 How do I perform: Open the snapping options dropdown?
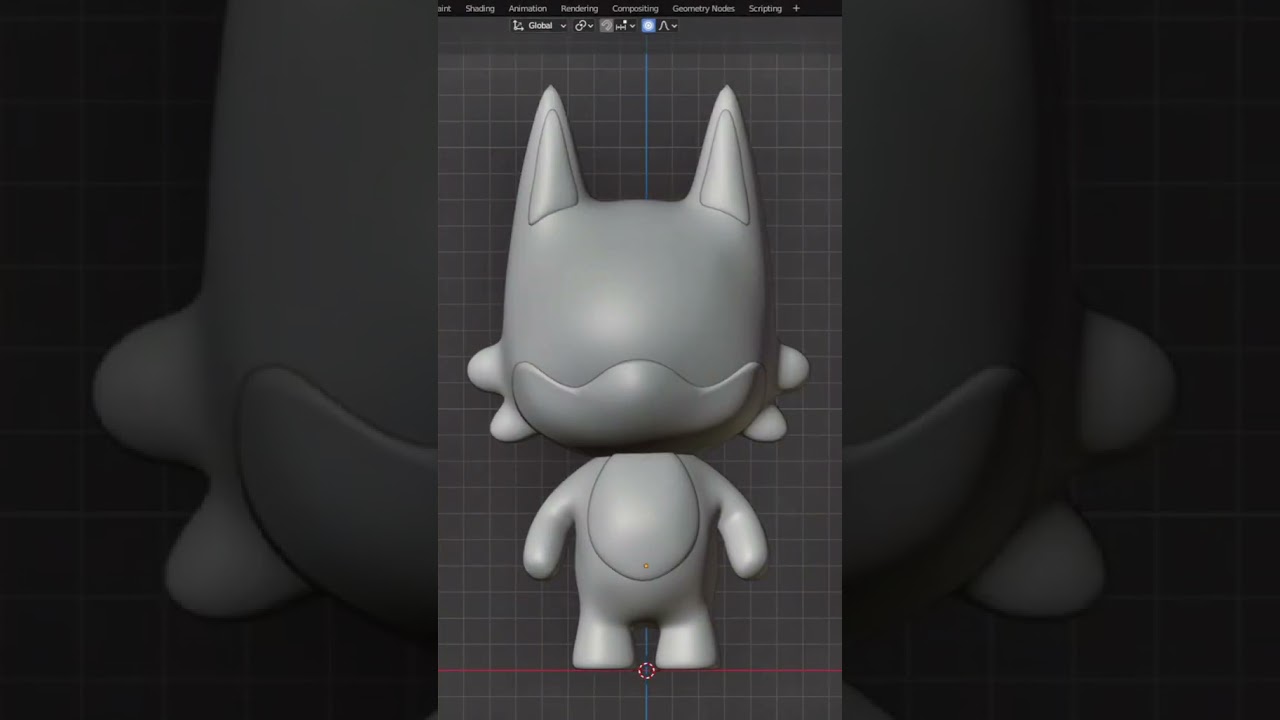(626, 25)
